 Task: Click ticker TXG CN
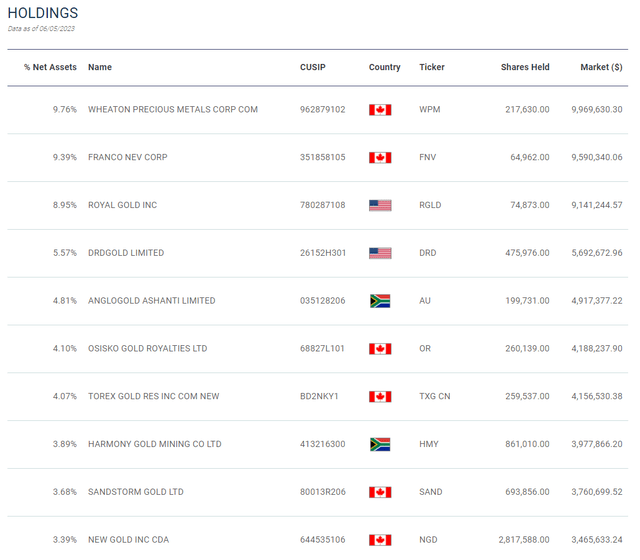coord(435,396)
